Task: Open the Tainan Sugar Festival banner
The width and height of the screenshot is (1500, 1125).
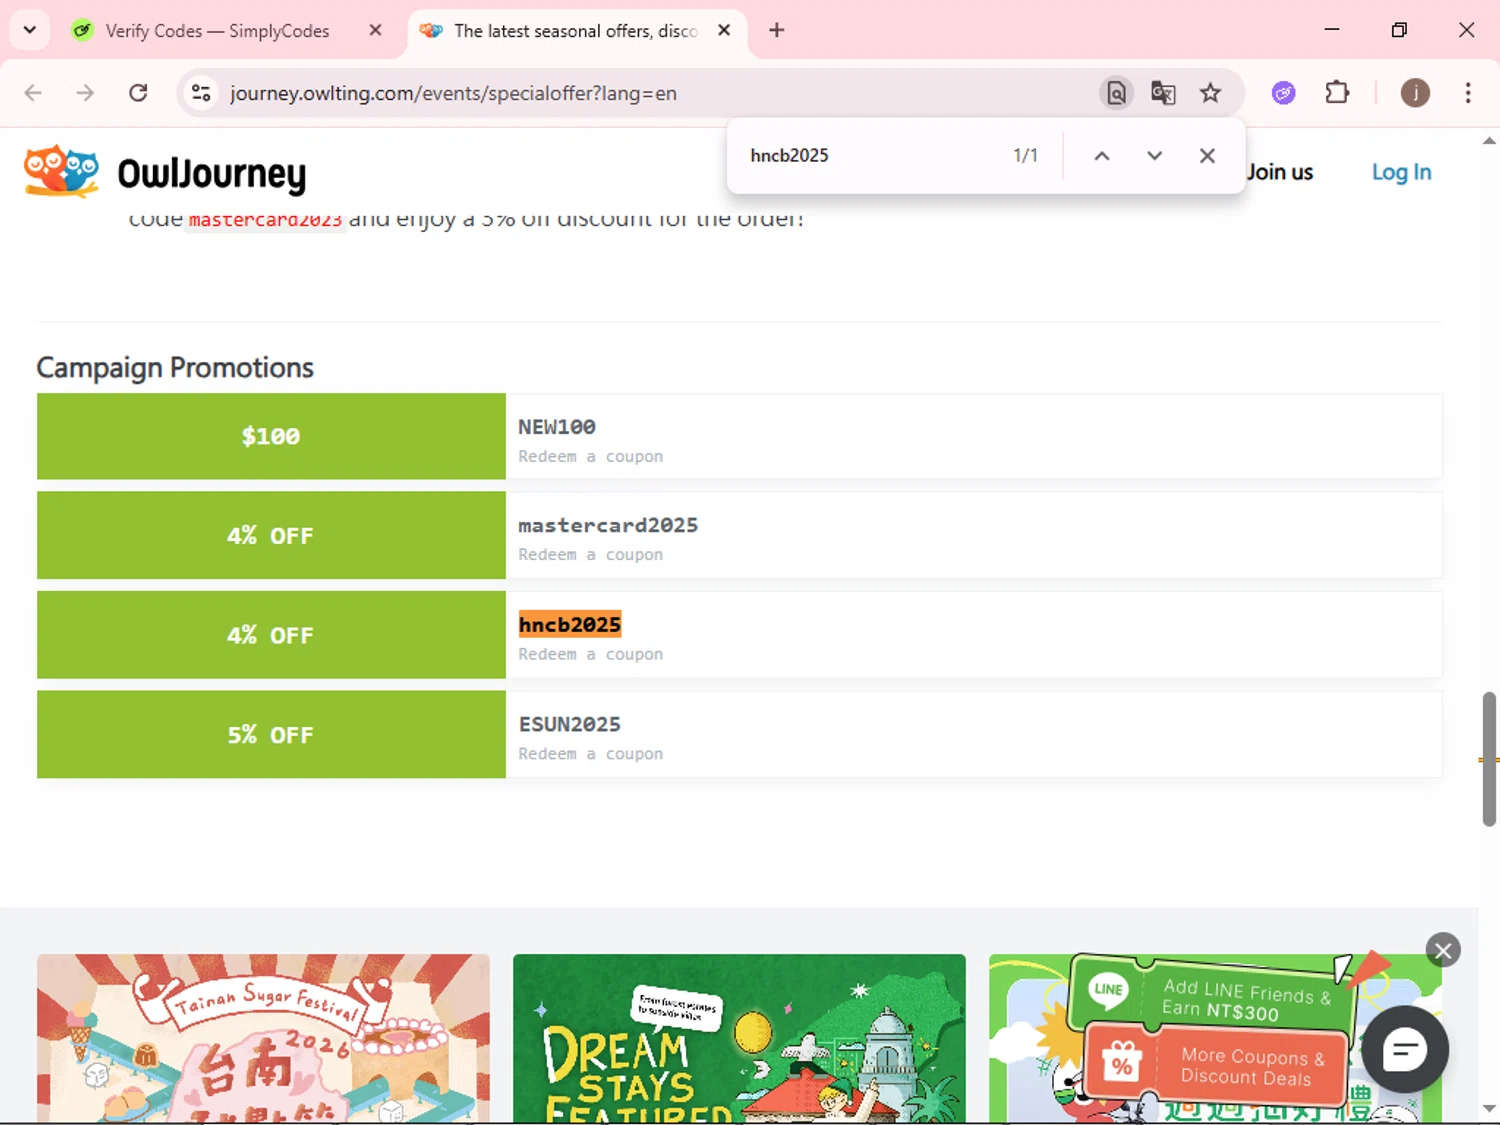Action: (263, 1038)
